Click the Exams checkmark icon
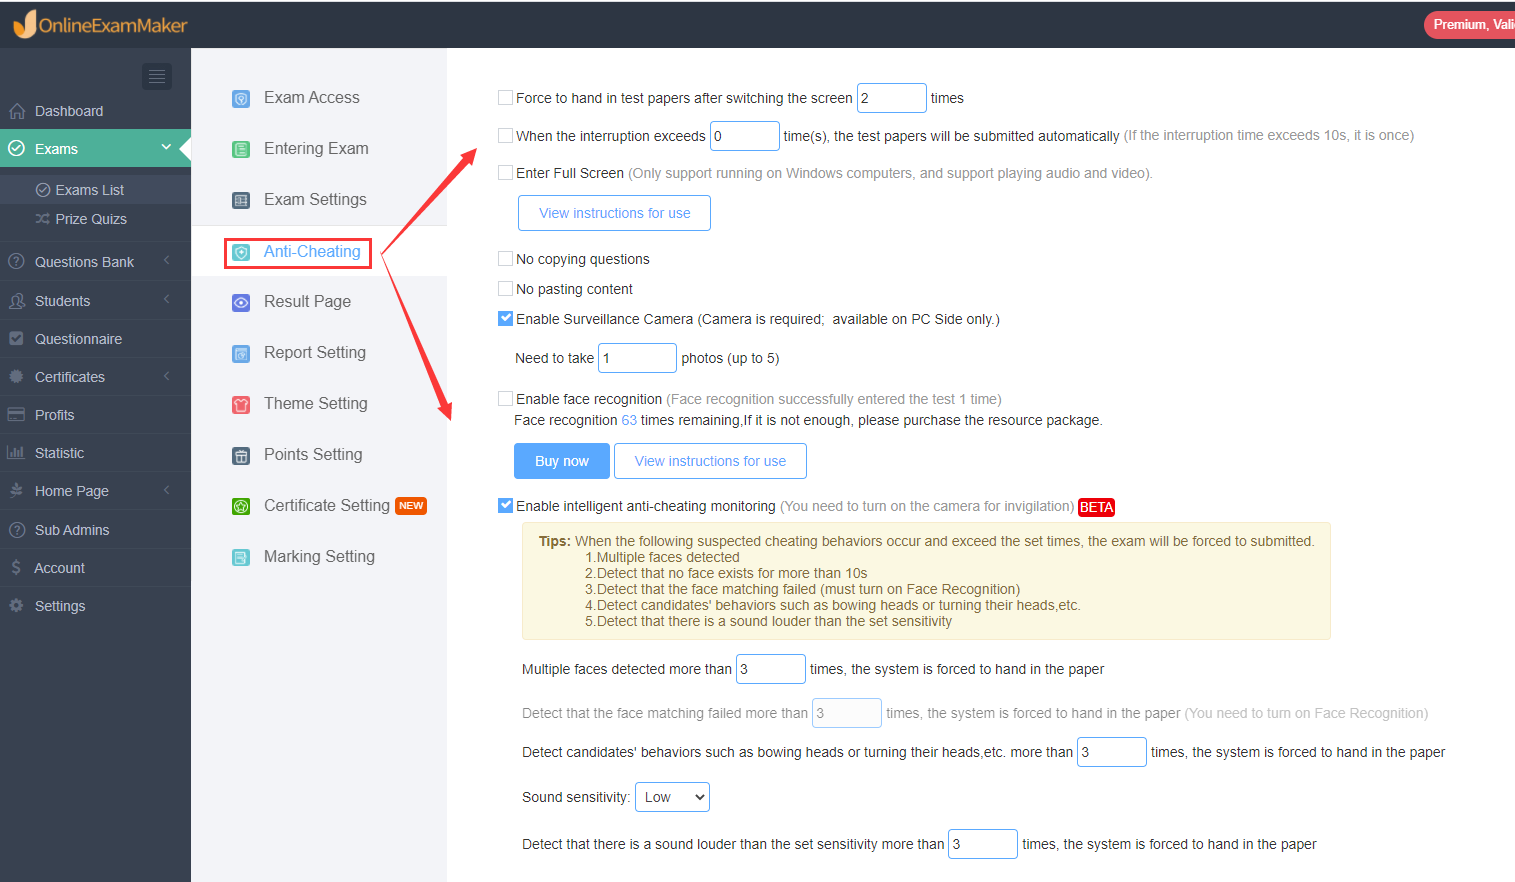Viewport: 1515px width, 882px height. pyautogui.click(x=17, y=149)
